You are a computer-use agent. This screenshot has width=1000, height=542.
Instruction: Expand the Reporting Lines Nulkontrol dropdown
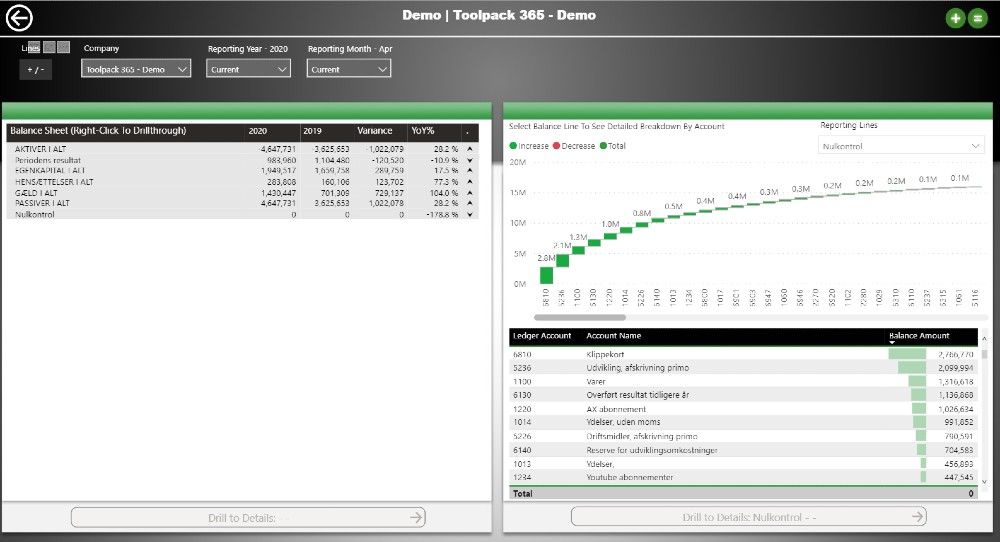[901, 146]
